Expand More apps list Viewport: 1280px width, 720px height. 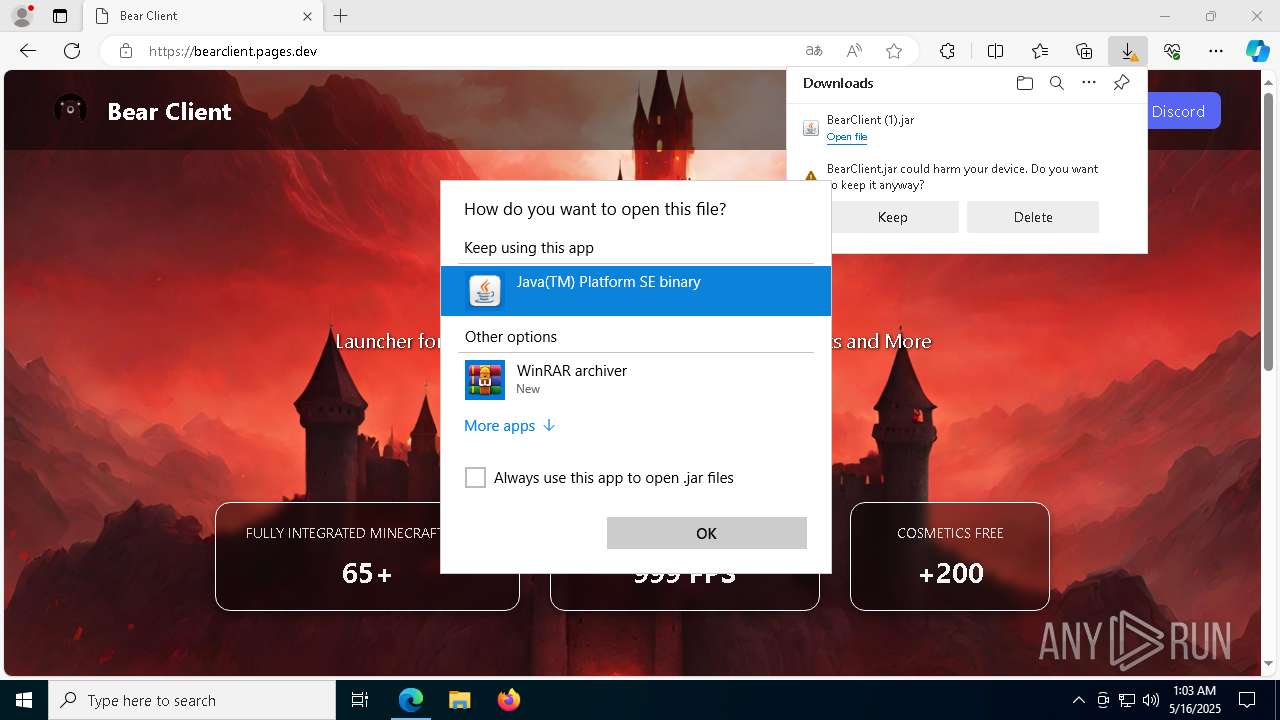509,426
